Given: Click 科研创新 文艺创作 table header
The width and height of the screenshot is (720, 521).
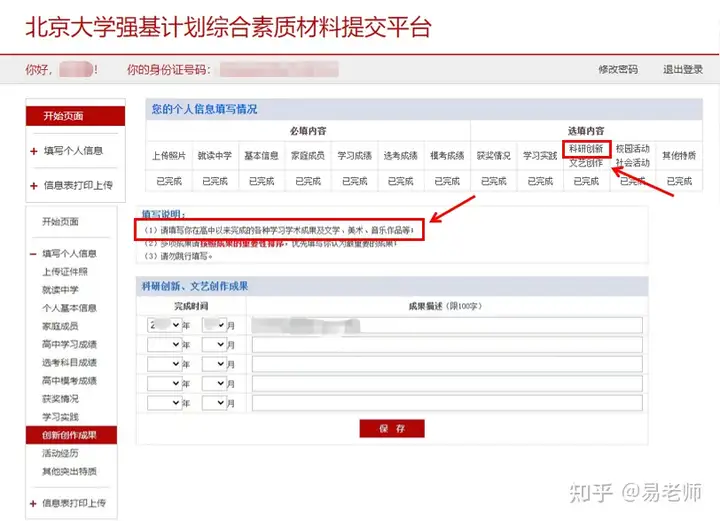Looking at the screenshot, I should click(x=586, y=156).
